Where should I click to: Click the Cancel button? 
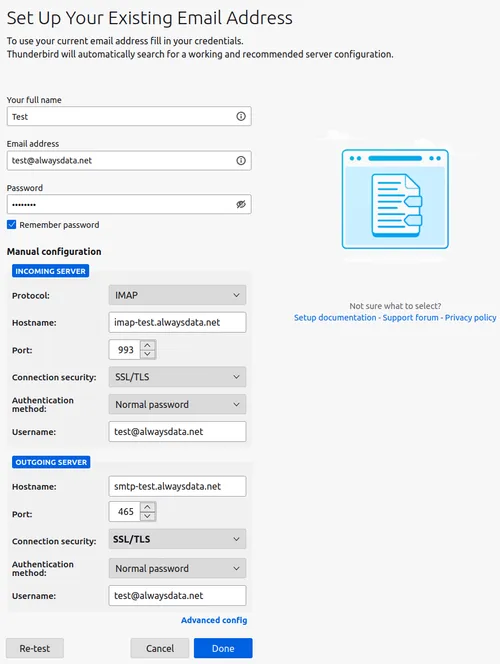point(160,648)
